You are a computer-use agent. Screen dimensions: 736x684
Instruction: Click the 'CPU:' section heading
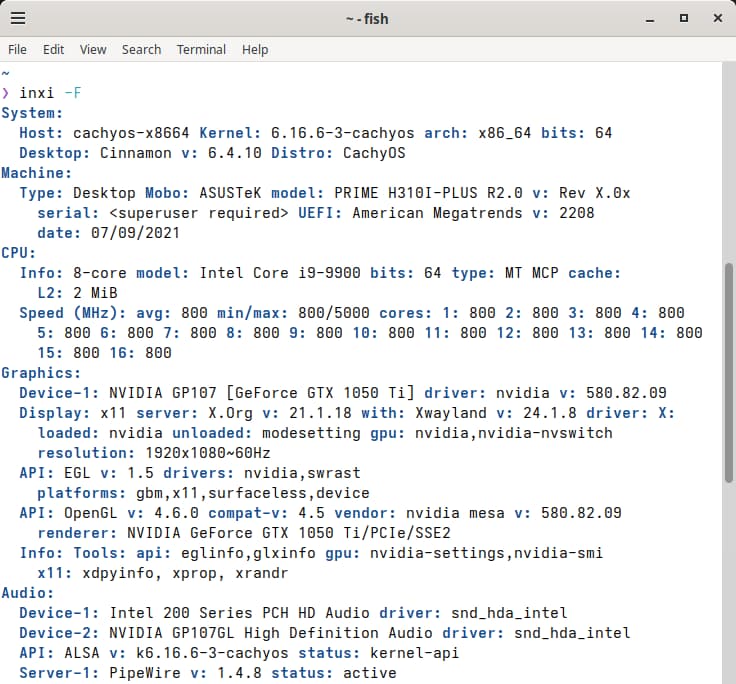(19, 253)
